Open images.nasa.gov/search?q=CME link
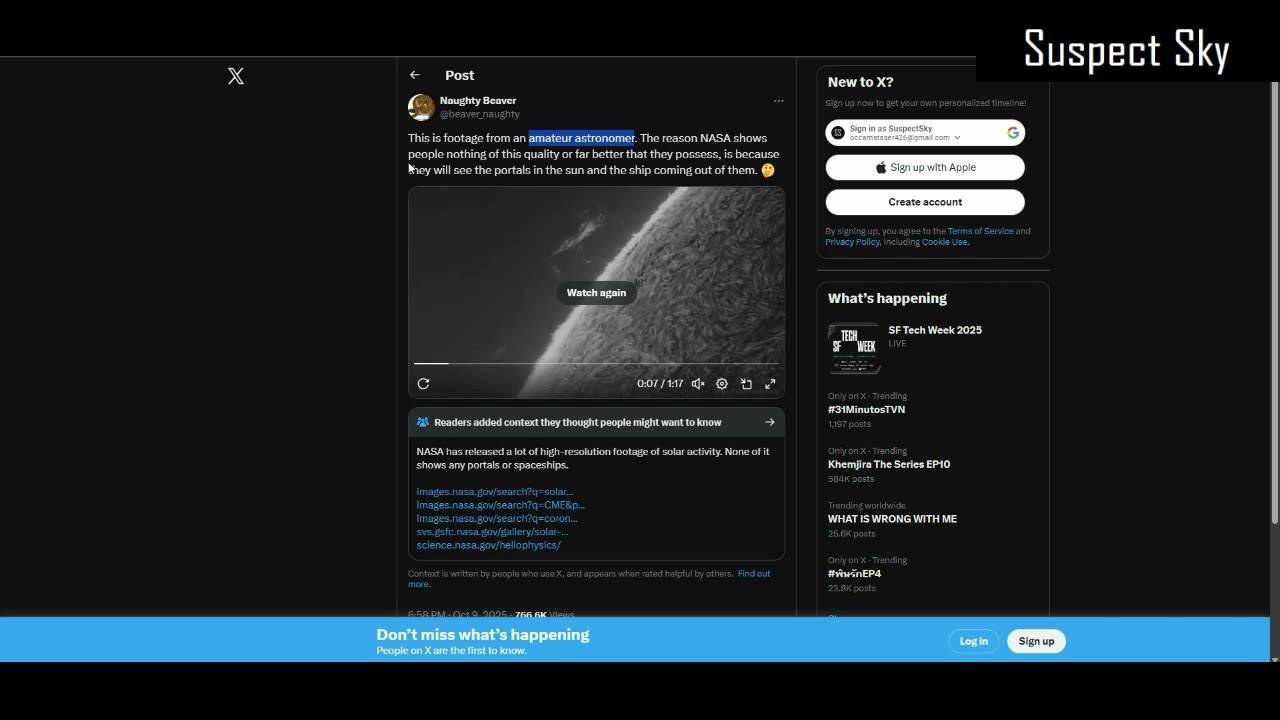This screenshot has height=720, width=1280. (x=501, y=505)
